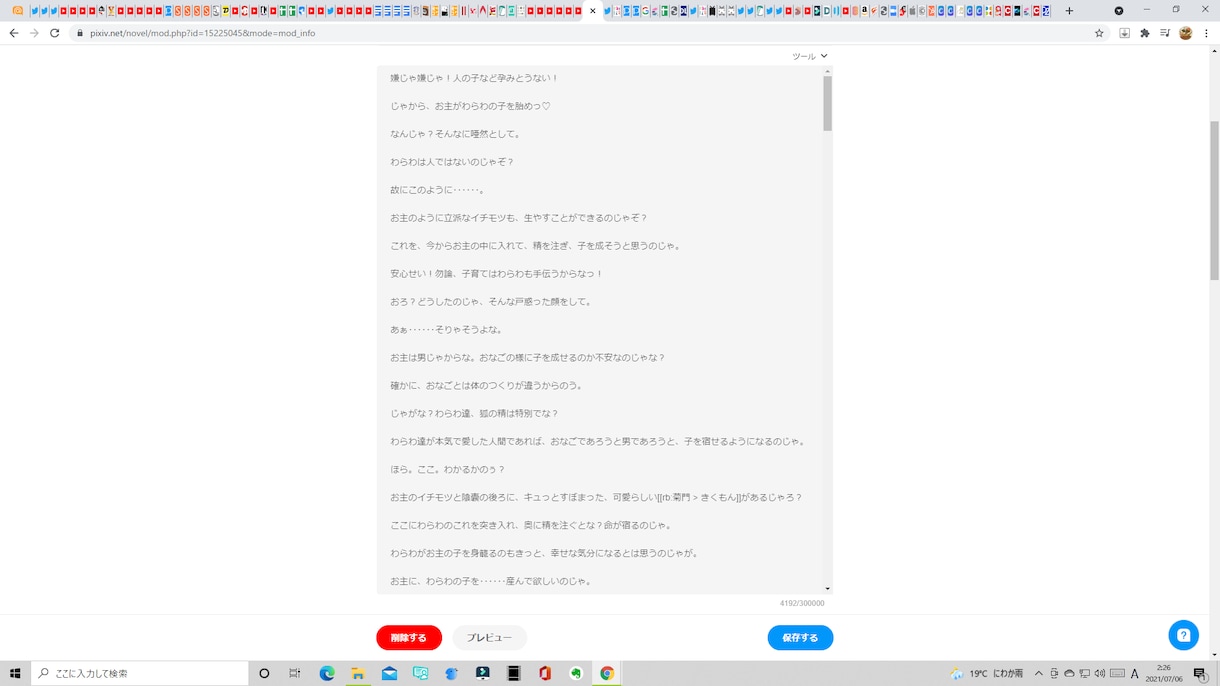Click the line あぁ‥‥‥そりゃそうよな。
The image size is (1220, 686).
(x=447, y=330)
